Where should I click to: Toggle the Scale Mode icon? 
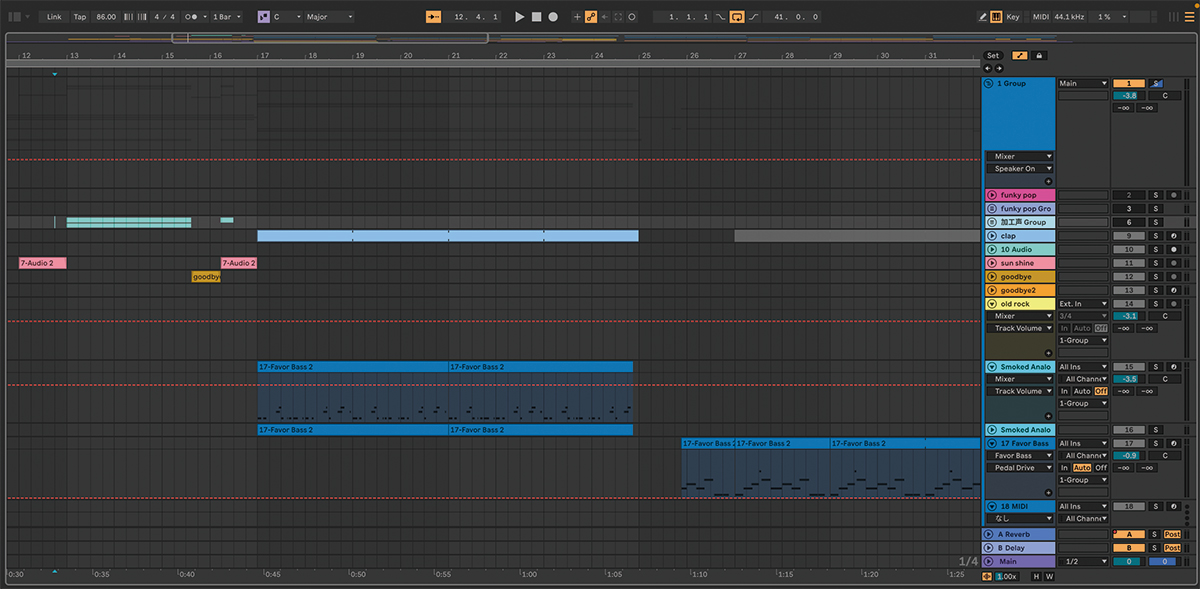coord(263,17)
